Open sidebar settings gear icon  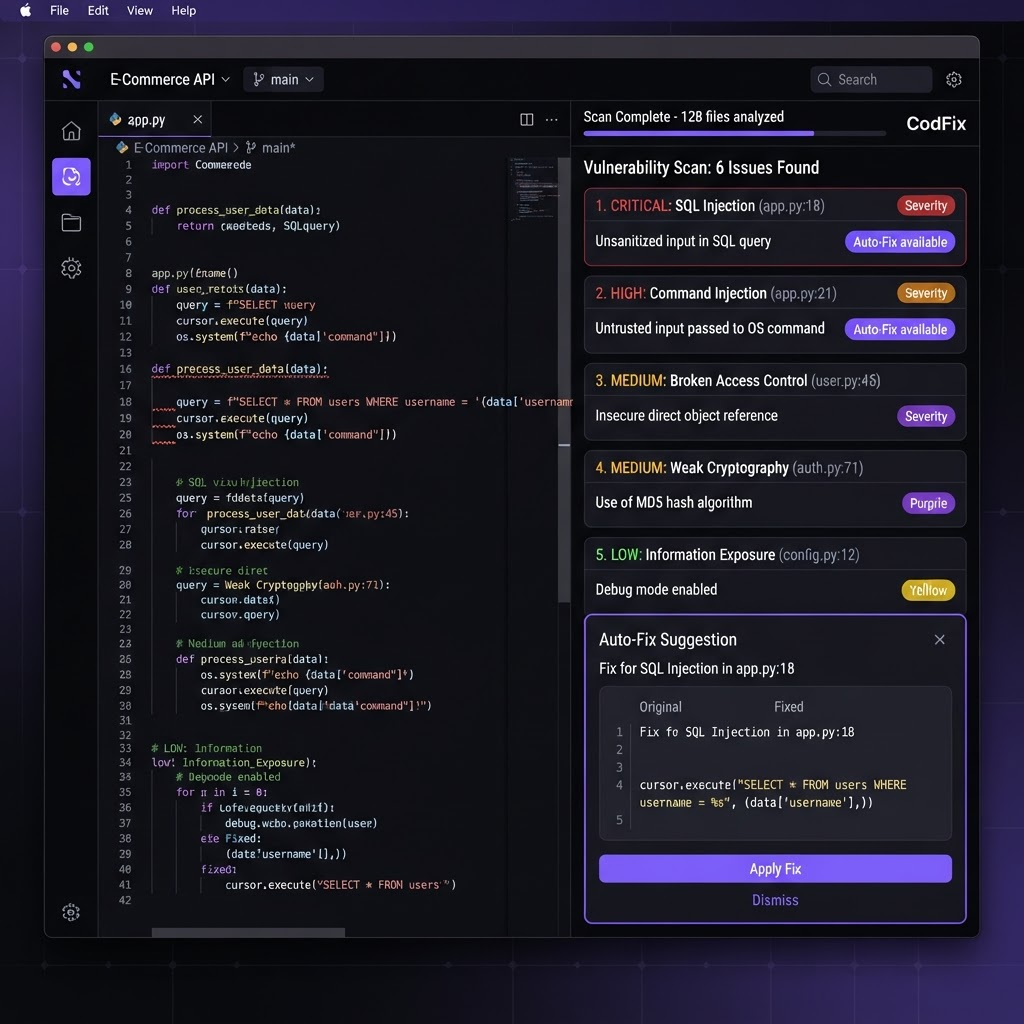71,268
